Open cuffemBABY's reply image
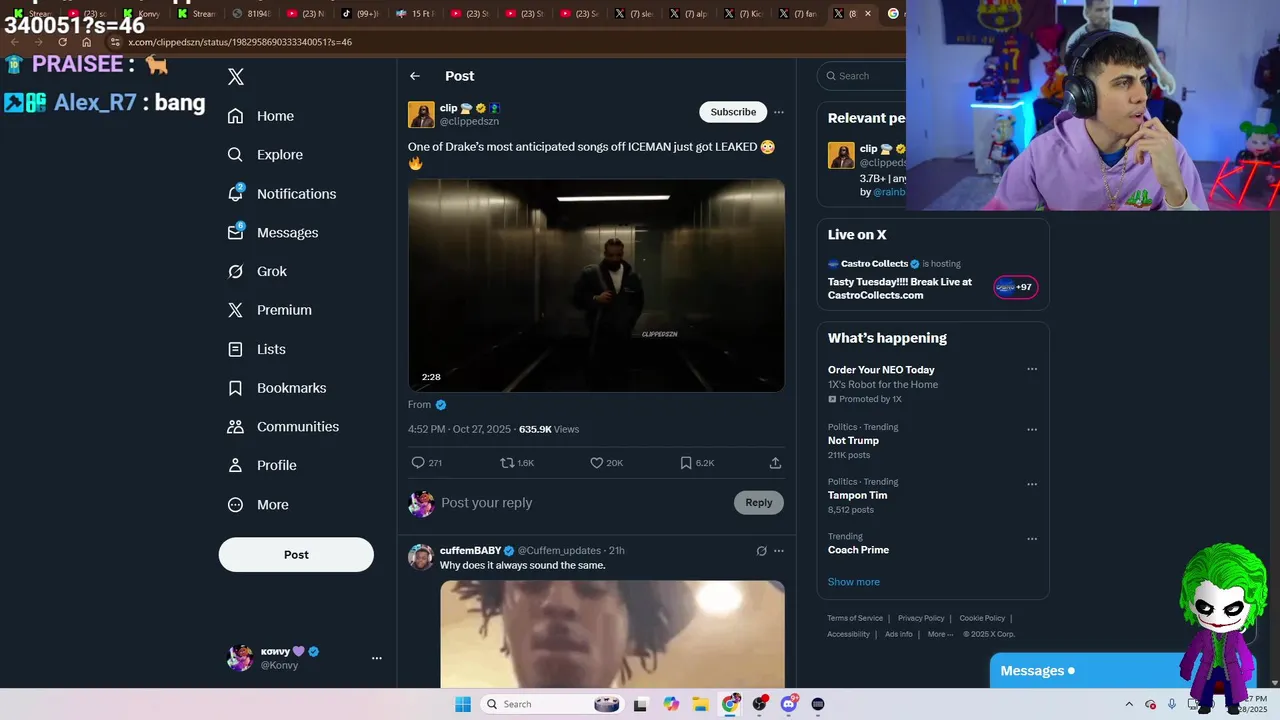This screenshot has height=720, width=1280. 613,634
